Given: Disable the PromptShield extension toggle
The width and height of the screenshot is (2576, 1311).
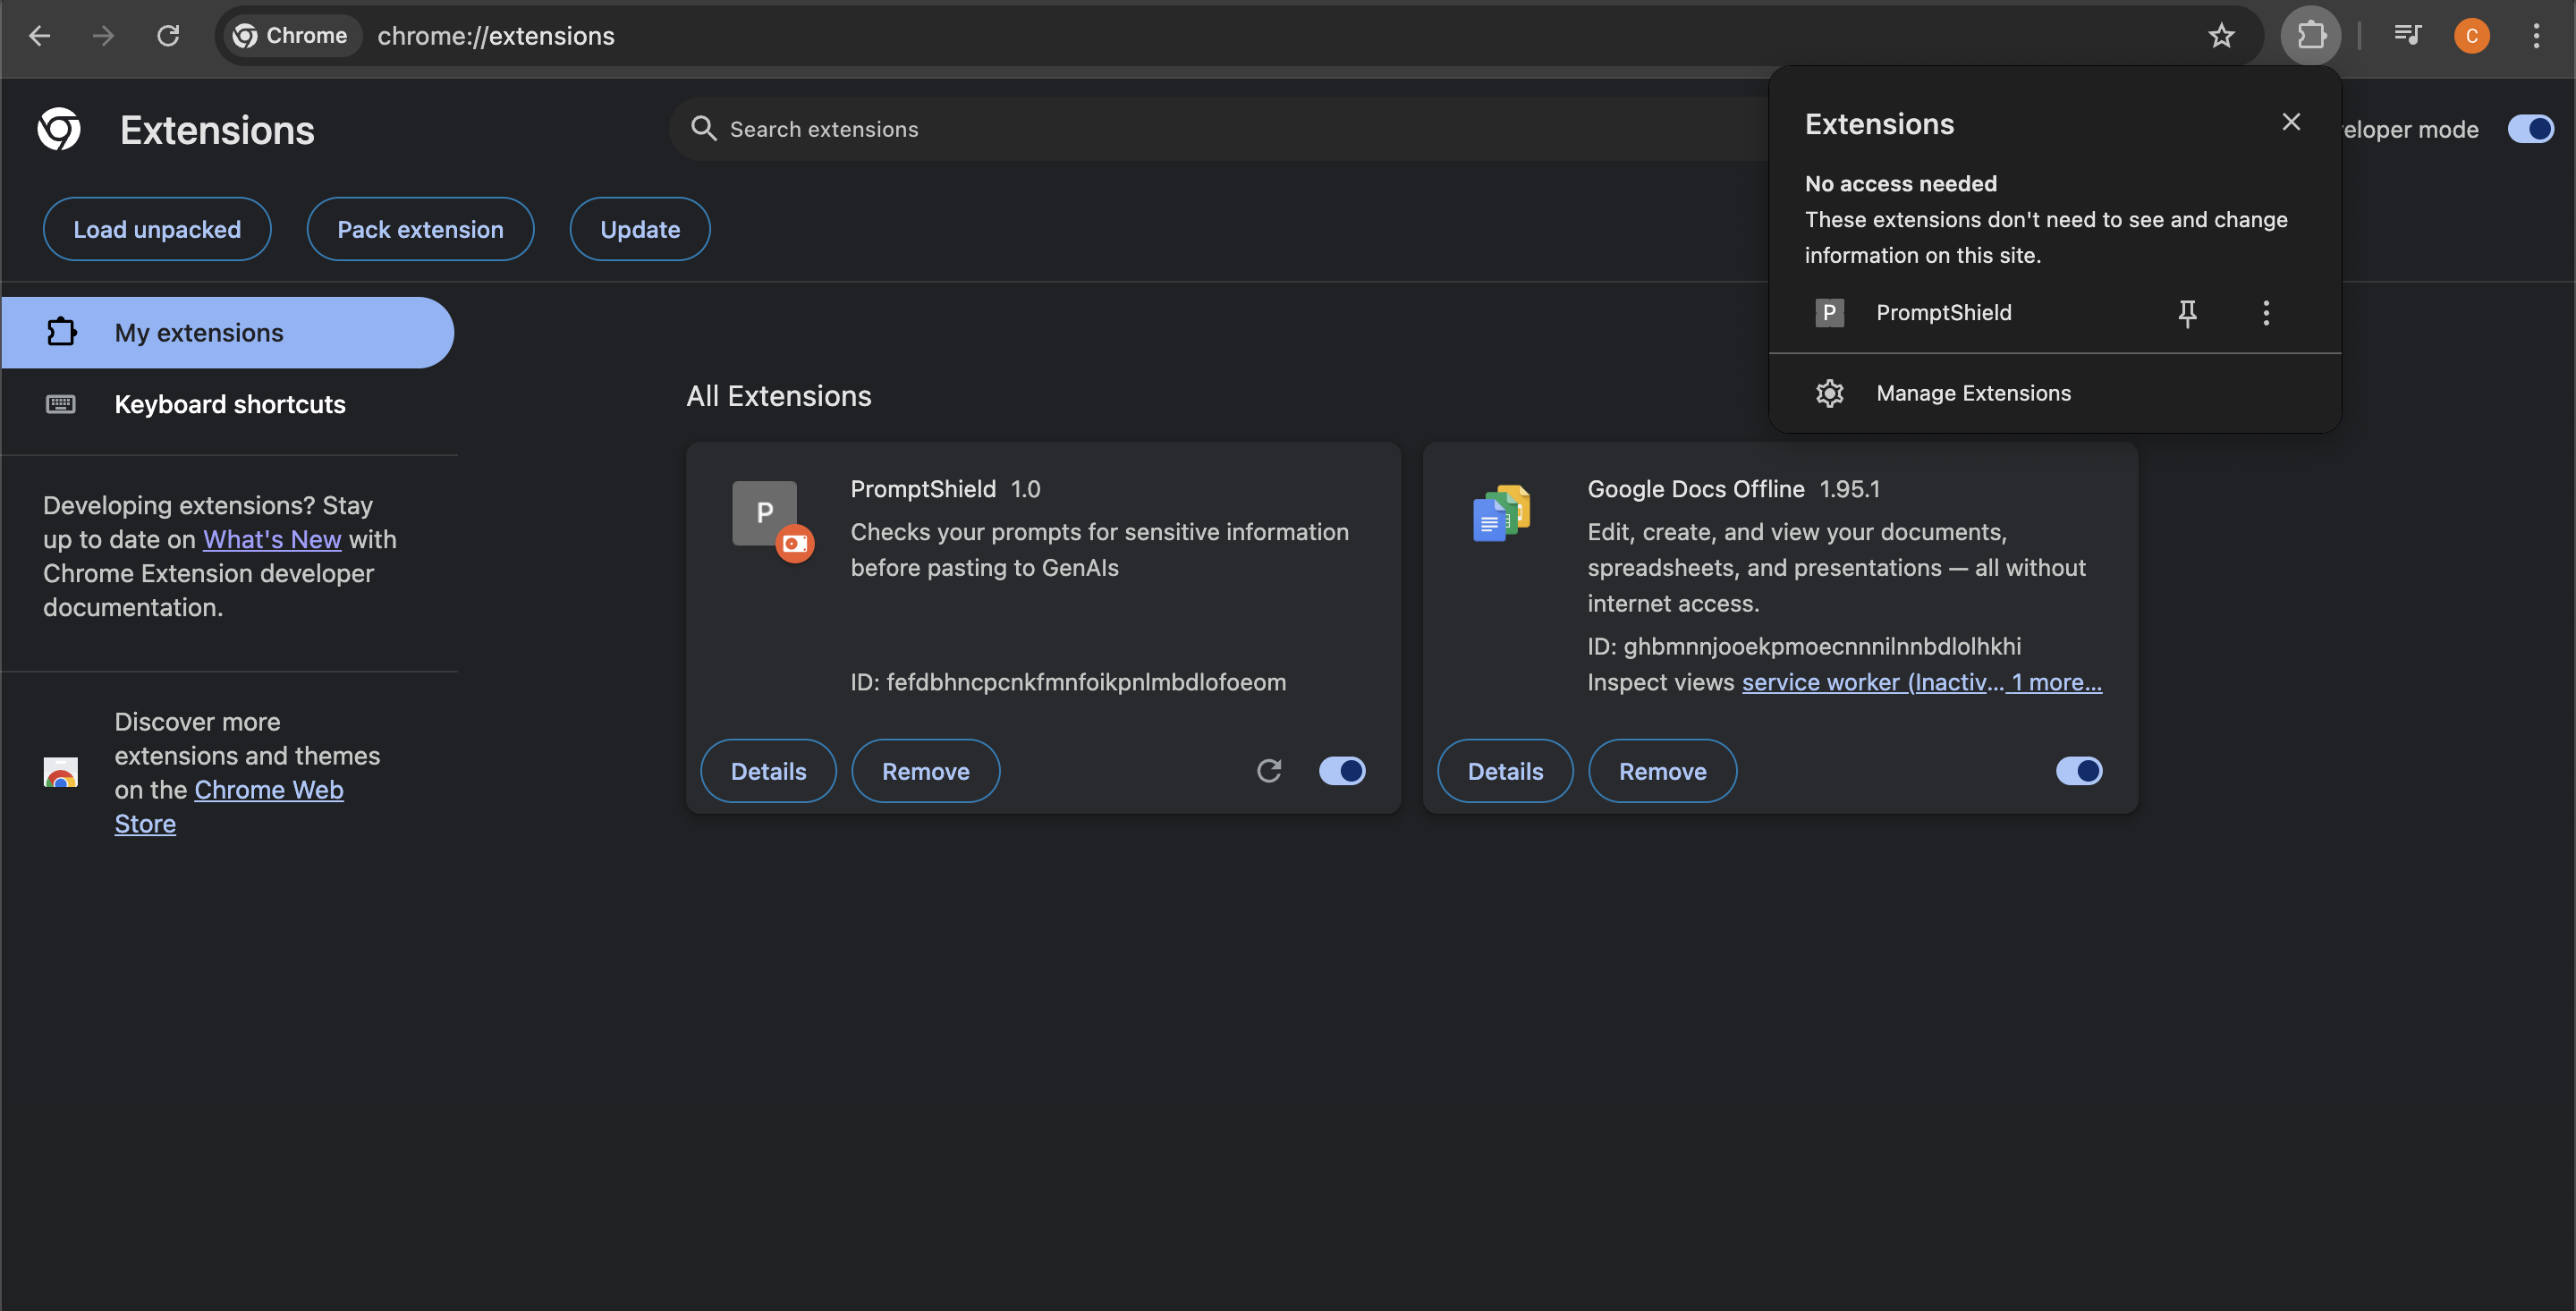Looking at the screenshot, I should tap(1341, 771).
